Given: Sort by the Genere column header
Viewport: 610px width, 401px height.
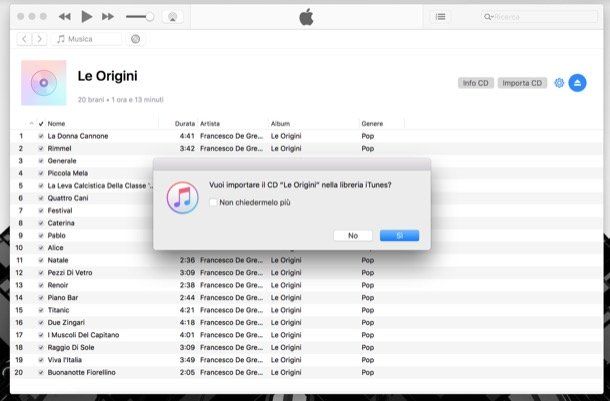Looking at the screenshot, I should 372,124.
